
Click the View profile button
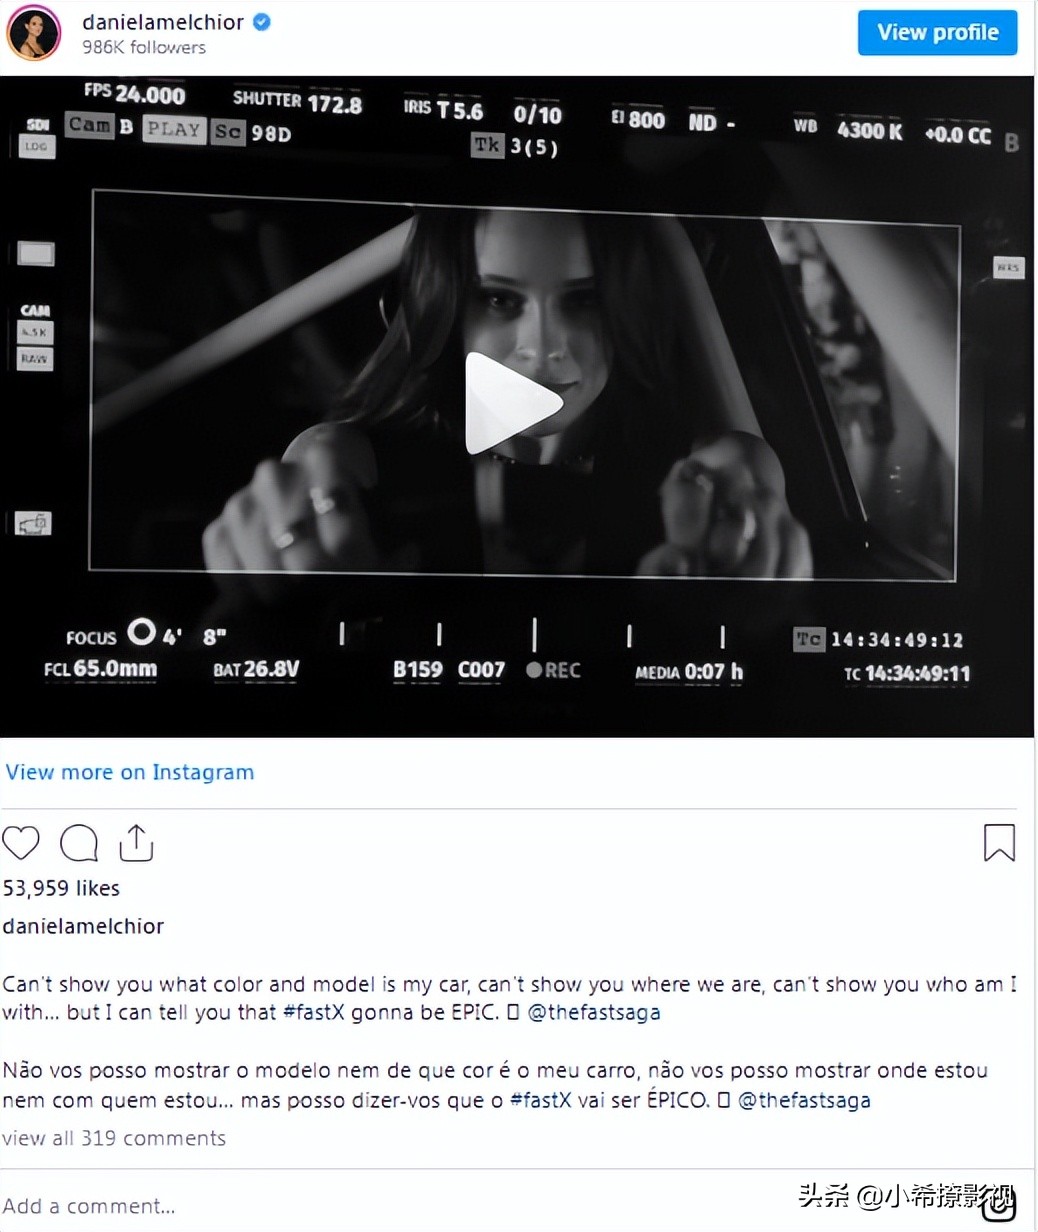coord(937,32)
